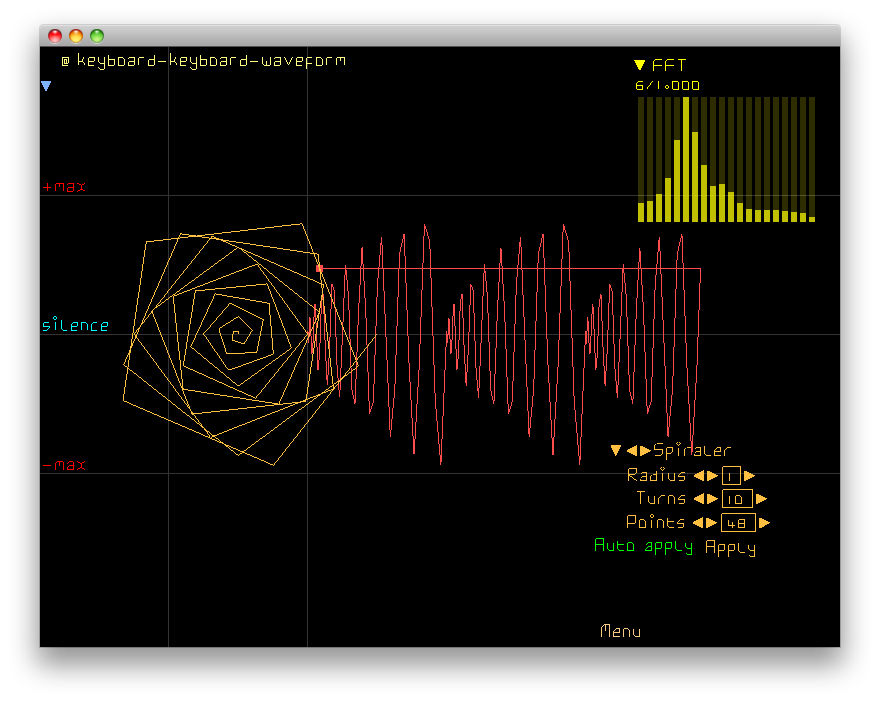Click the arrow right of Radius value box
Image resolution: width=880 pixels, height=702 pixels.
pyautogui.click(x=749, y=476)
